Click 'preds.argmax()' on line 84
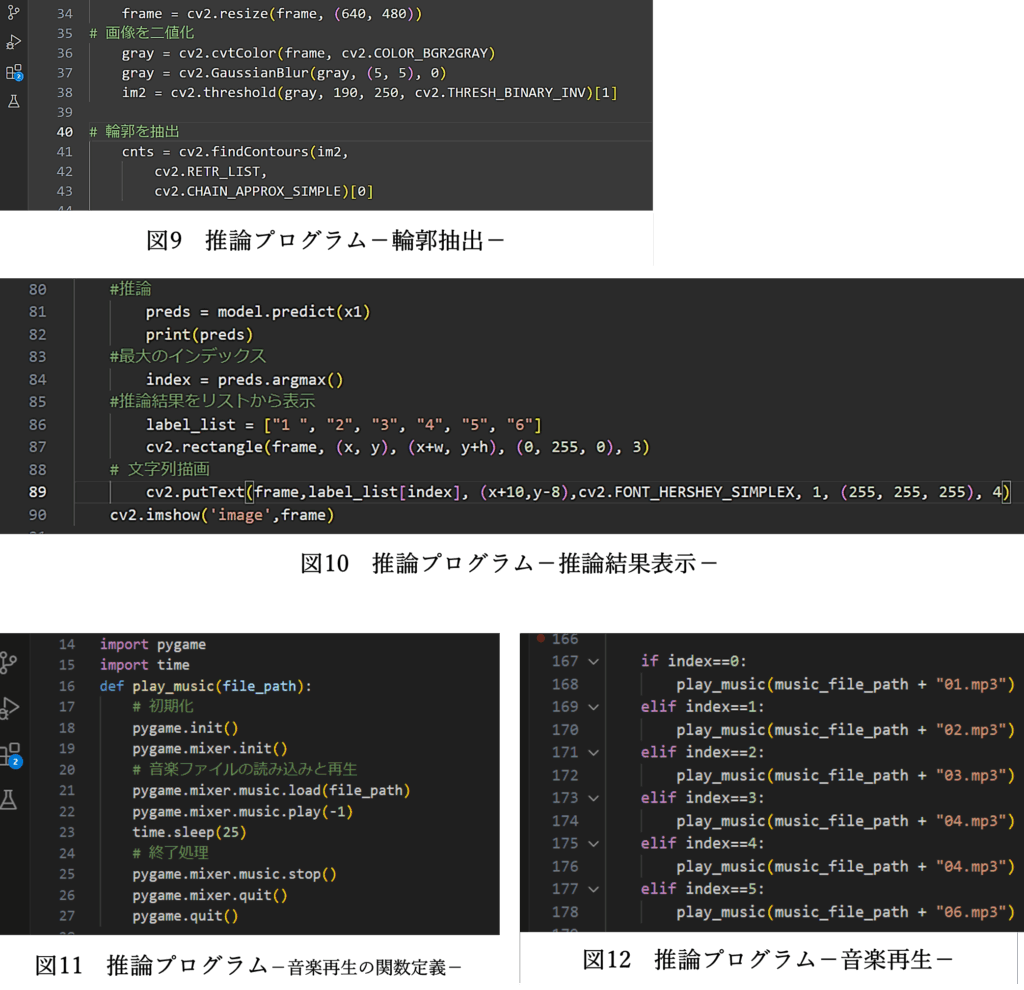1024x990 pixels. [x=280, y=380]
